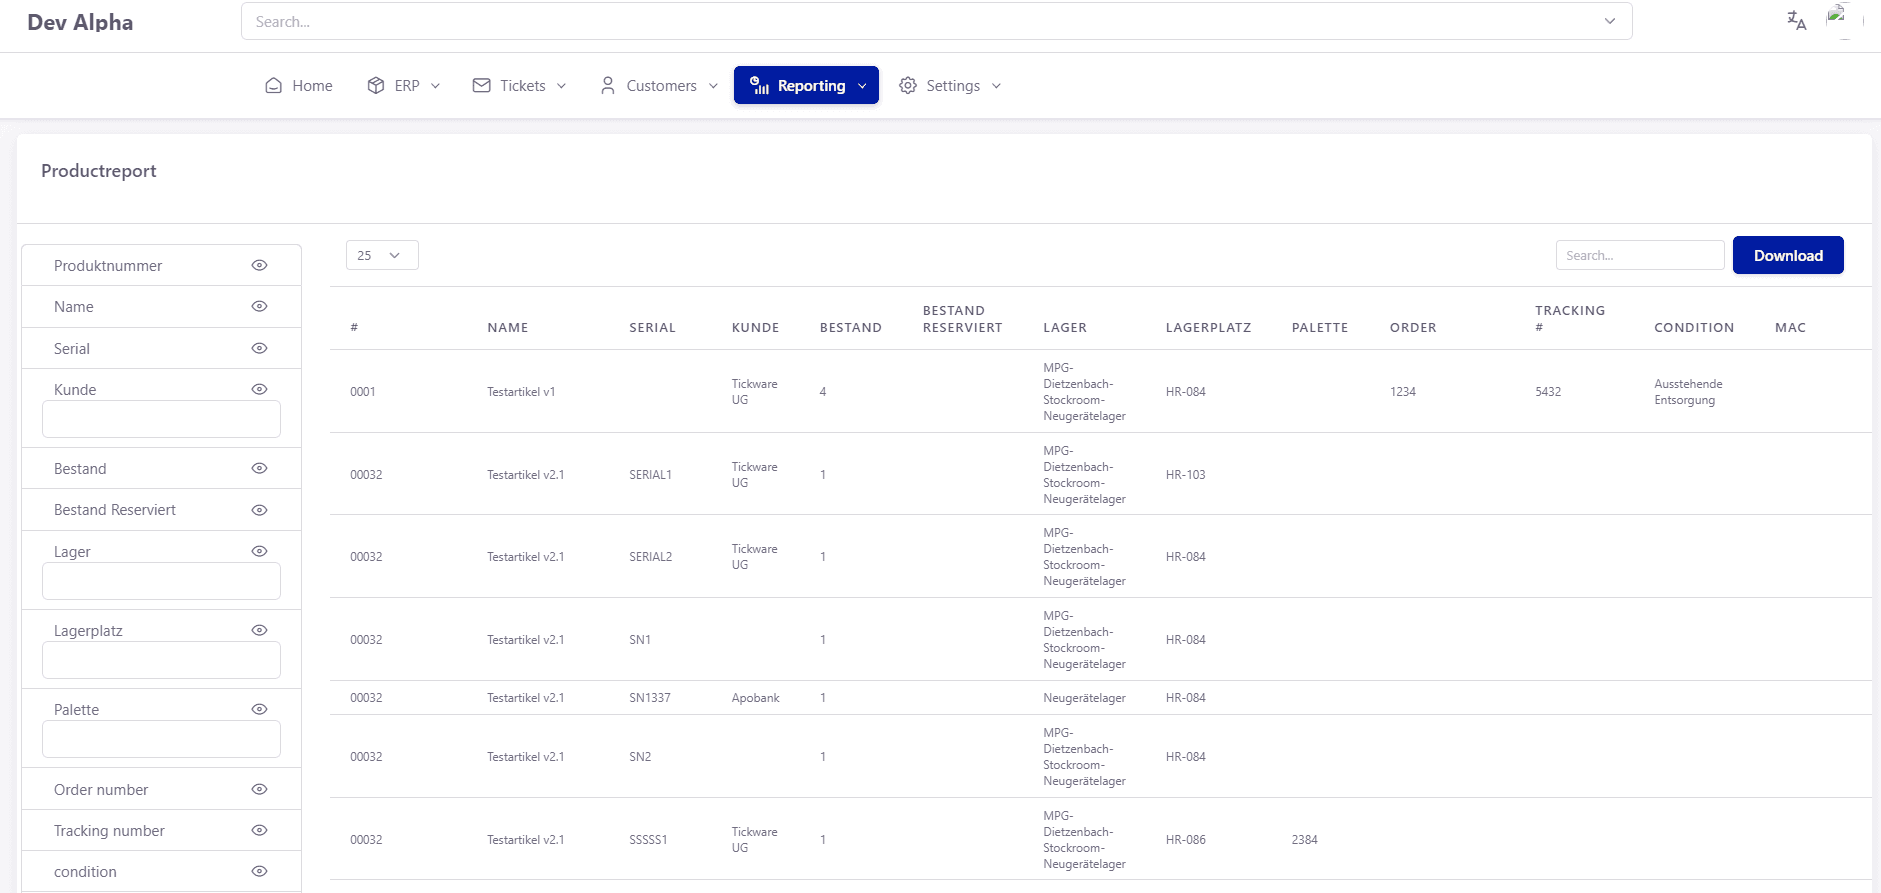1881x893 pixels.
Task: Sort by the CONDITION column header
Action: point(1694,327)
